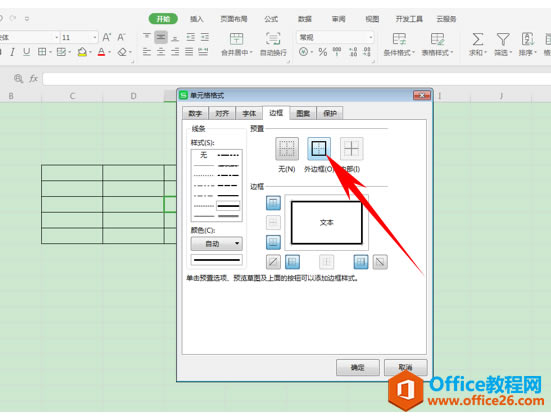Screen dimensions: 551x418
Task: Open the 颜色 color dropdown showing 自动
Action: 216,243
